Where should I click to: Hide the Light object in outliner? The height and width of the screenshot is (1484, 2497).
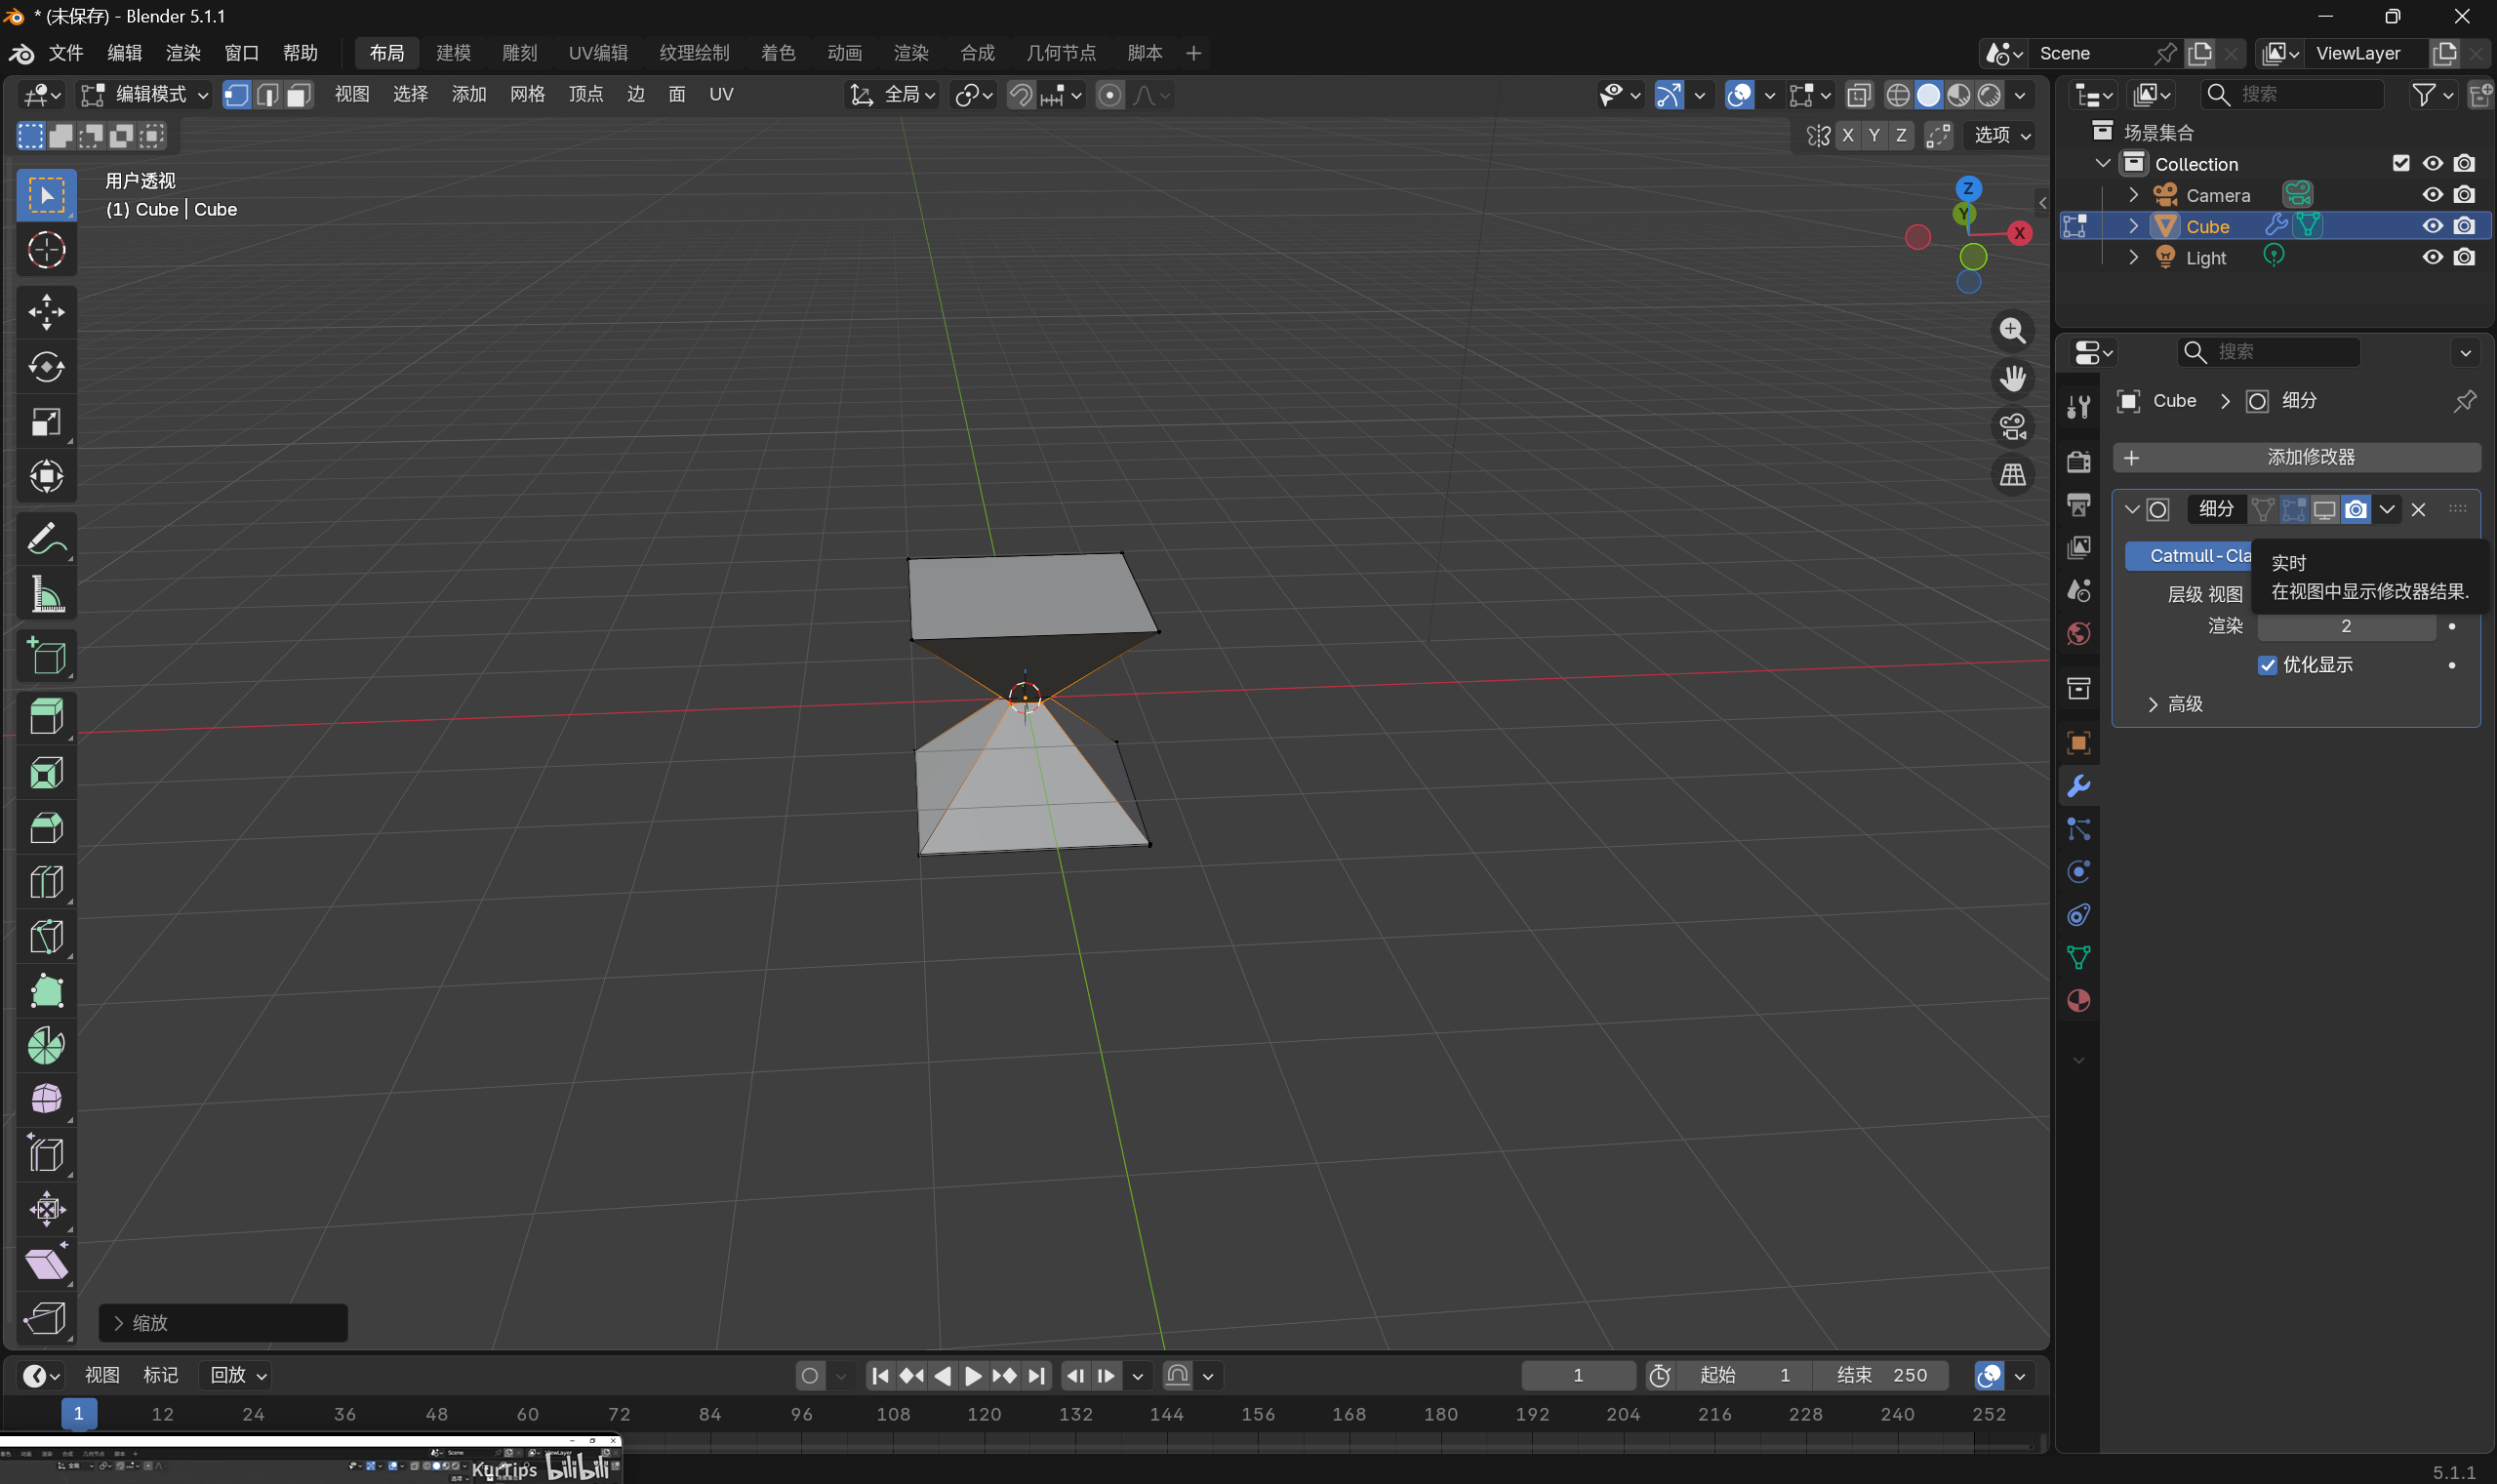2432,257
